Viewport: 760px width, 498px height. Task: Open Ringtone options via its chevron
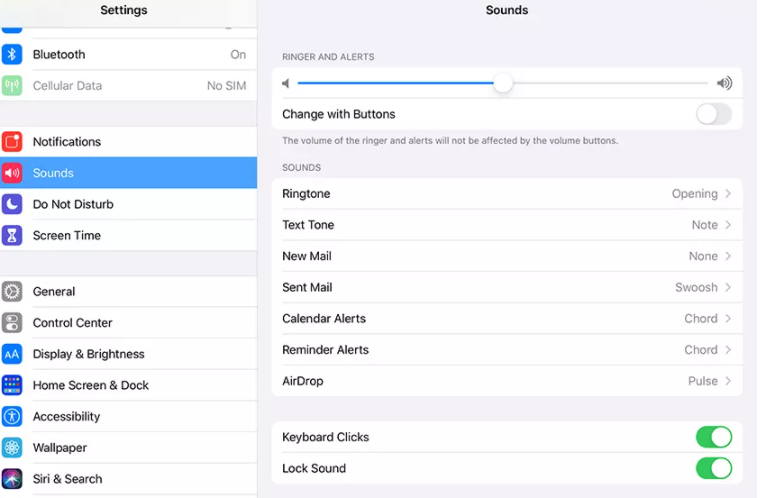coord(728,193)
